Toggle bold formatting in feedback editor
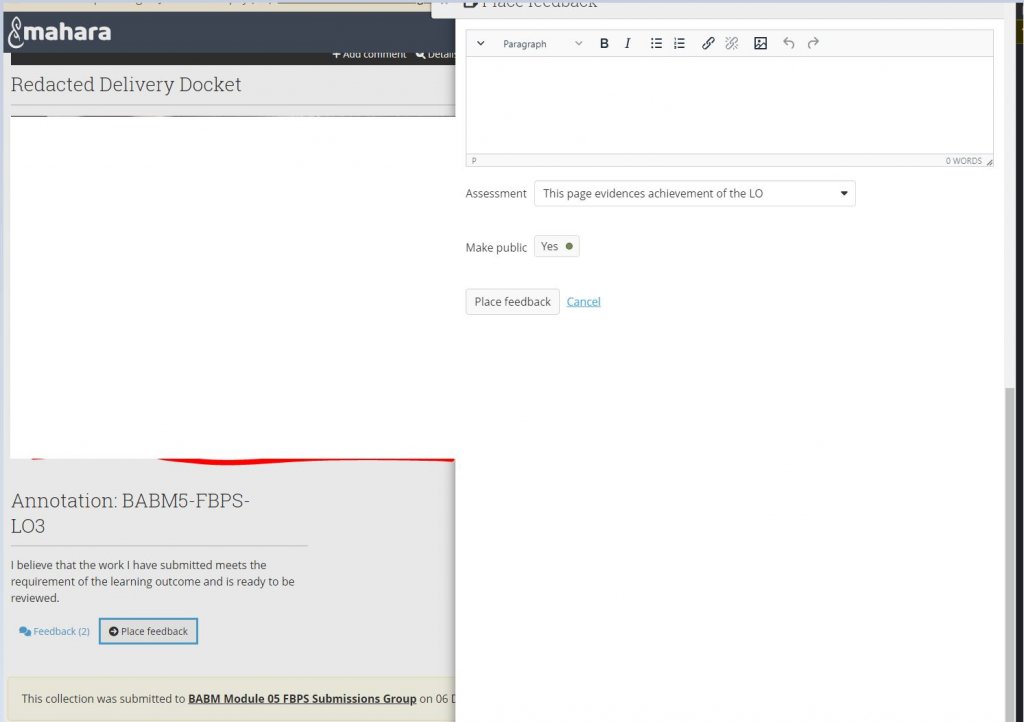 tap(604, 44)
